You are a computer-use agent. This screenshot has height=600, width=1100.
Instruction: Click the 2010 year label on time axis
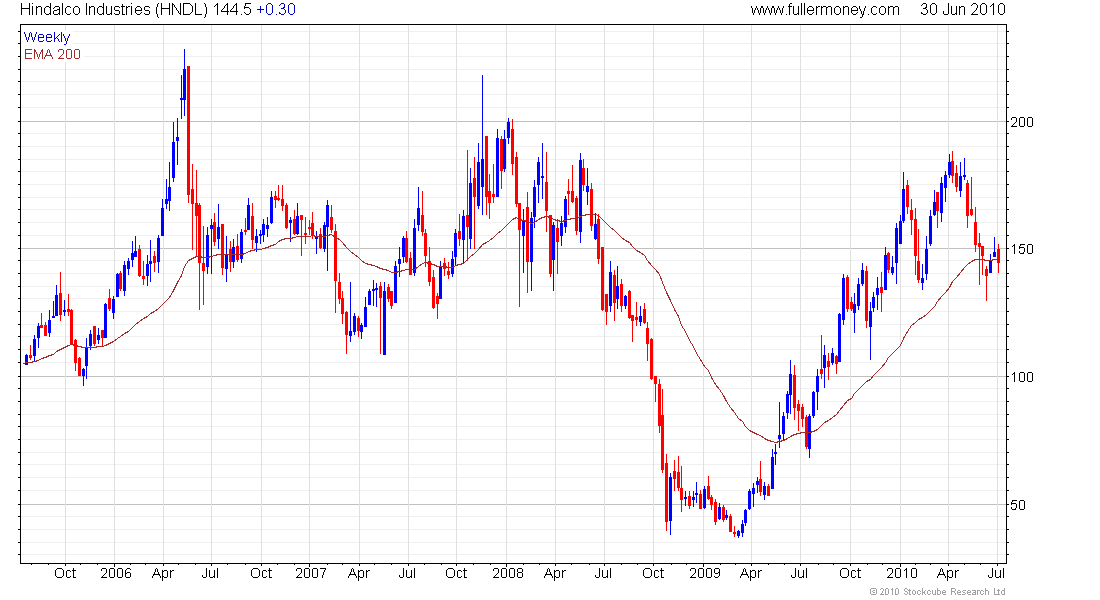click(x=901, y=573)
